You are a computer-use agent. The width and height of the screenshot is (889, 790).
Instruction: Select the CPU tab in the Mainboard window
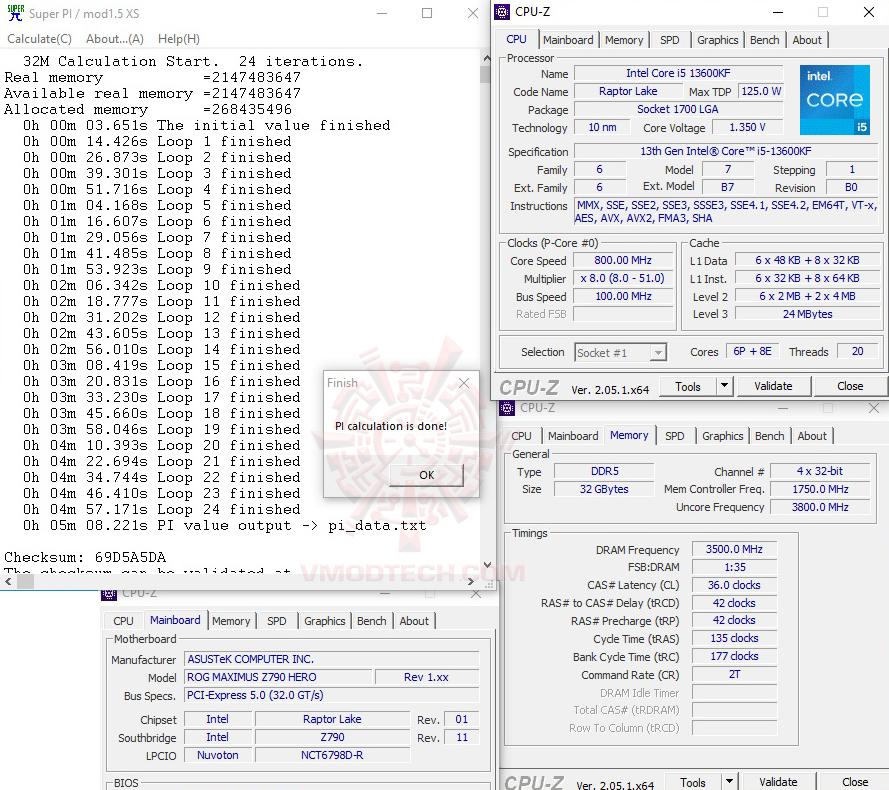pyautogui.click(x=122, y=620)
